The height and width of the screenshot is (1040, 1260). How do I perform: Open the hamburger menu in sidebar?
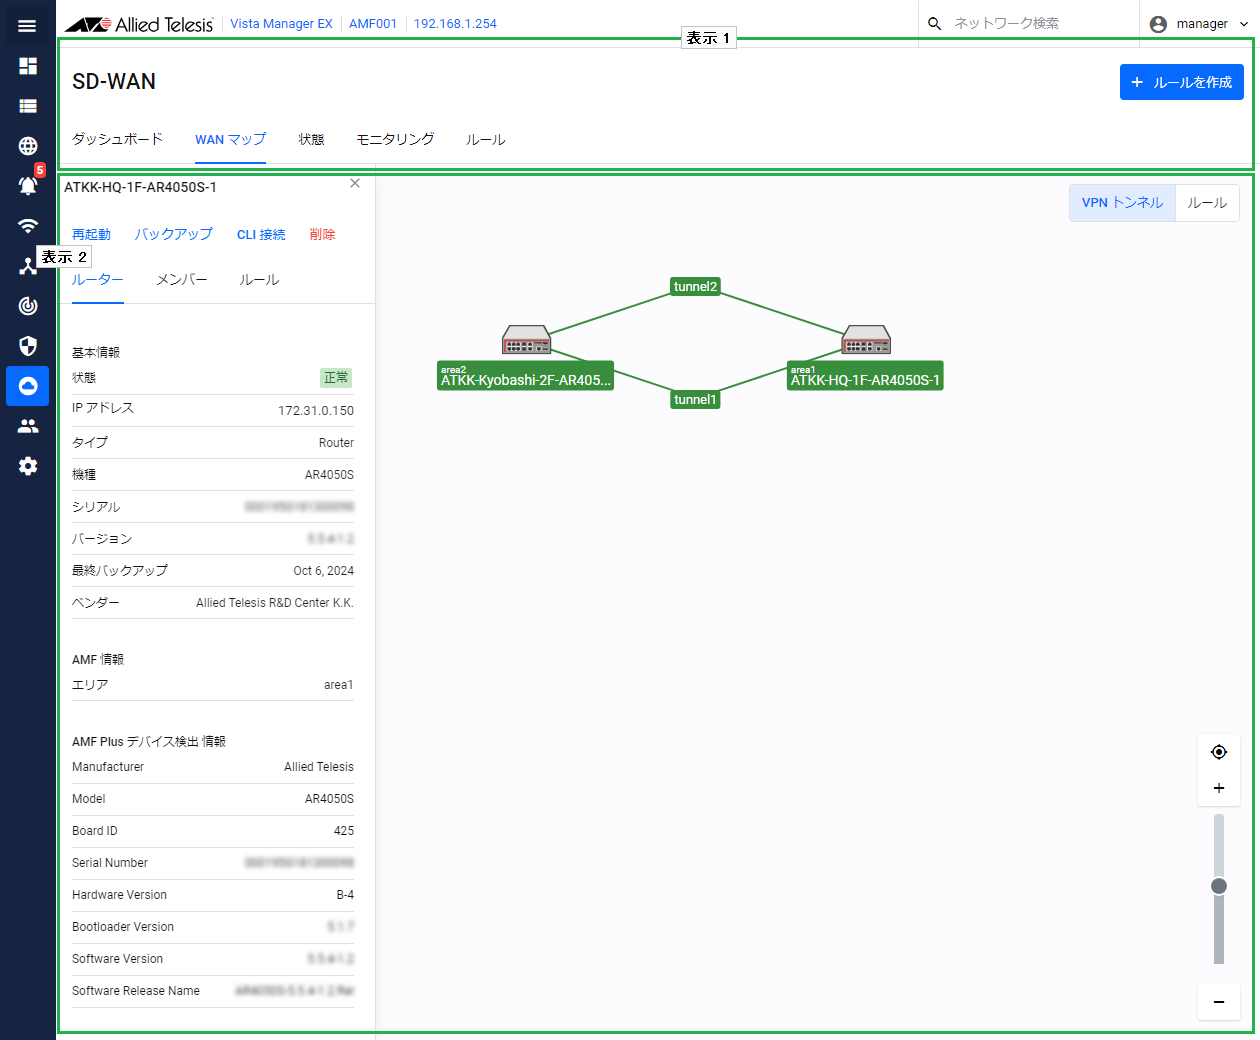[x=27, y=26]
